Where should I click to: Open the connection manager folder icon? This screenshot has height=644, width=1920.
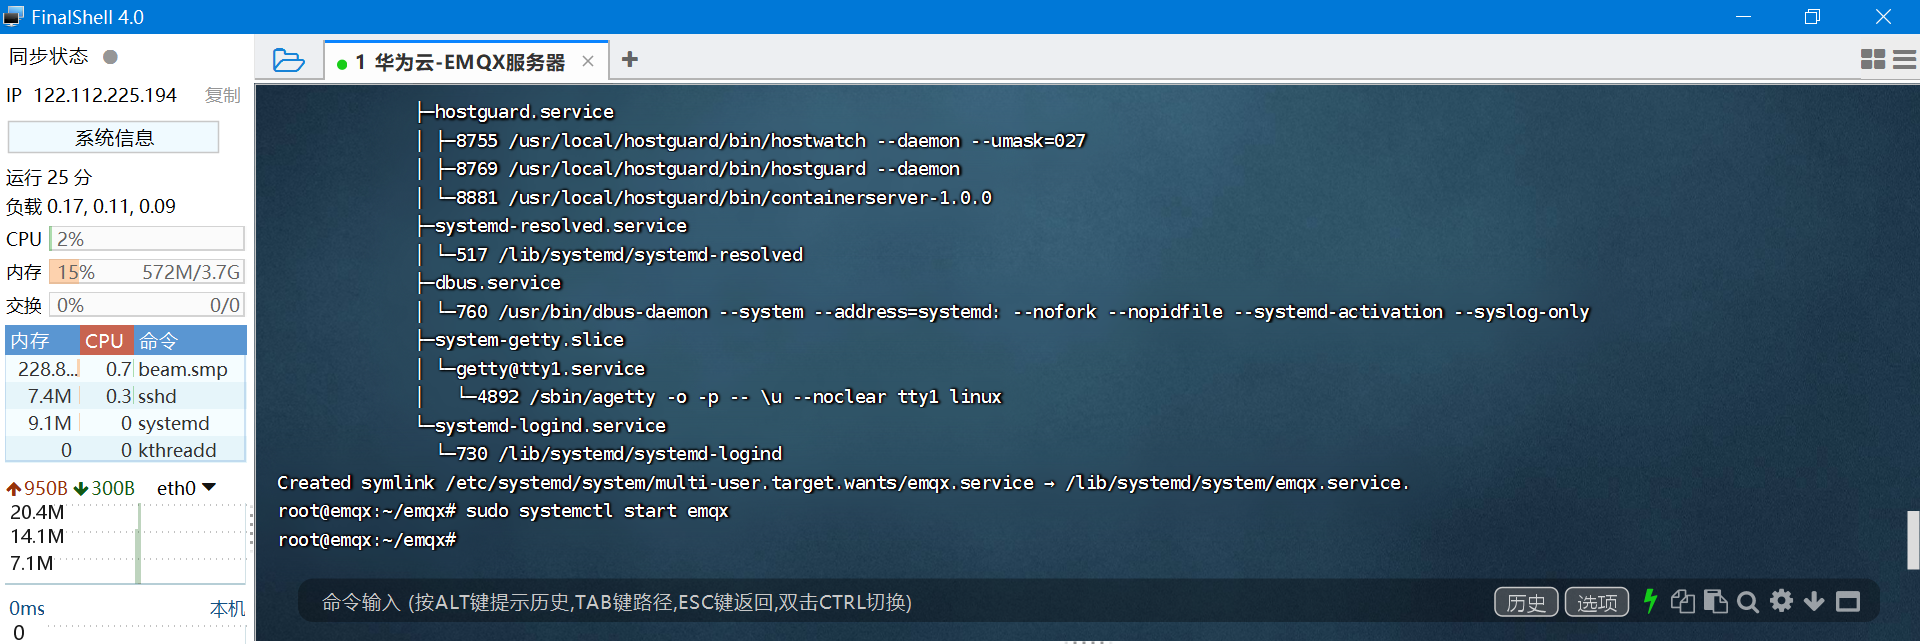289,60
